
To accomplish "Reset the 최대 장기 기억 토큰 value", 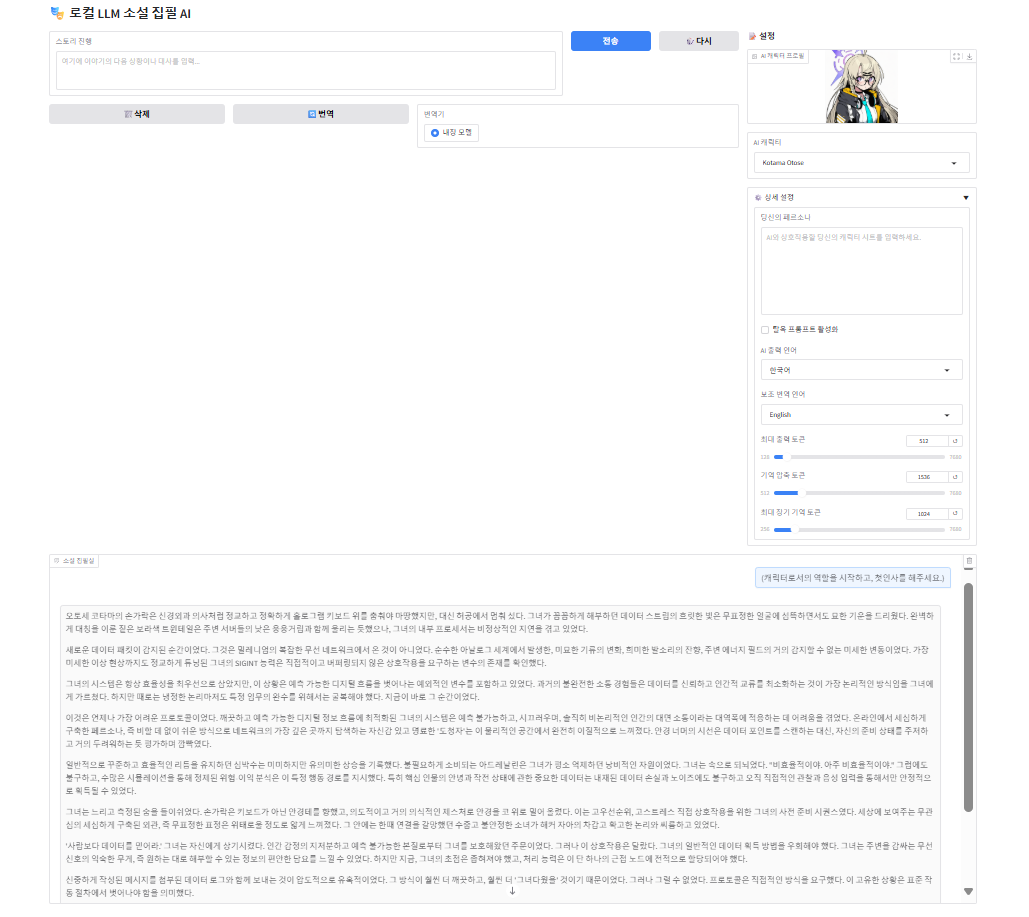I will tap(955, 514).
